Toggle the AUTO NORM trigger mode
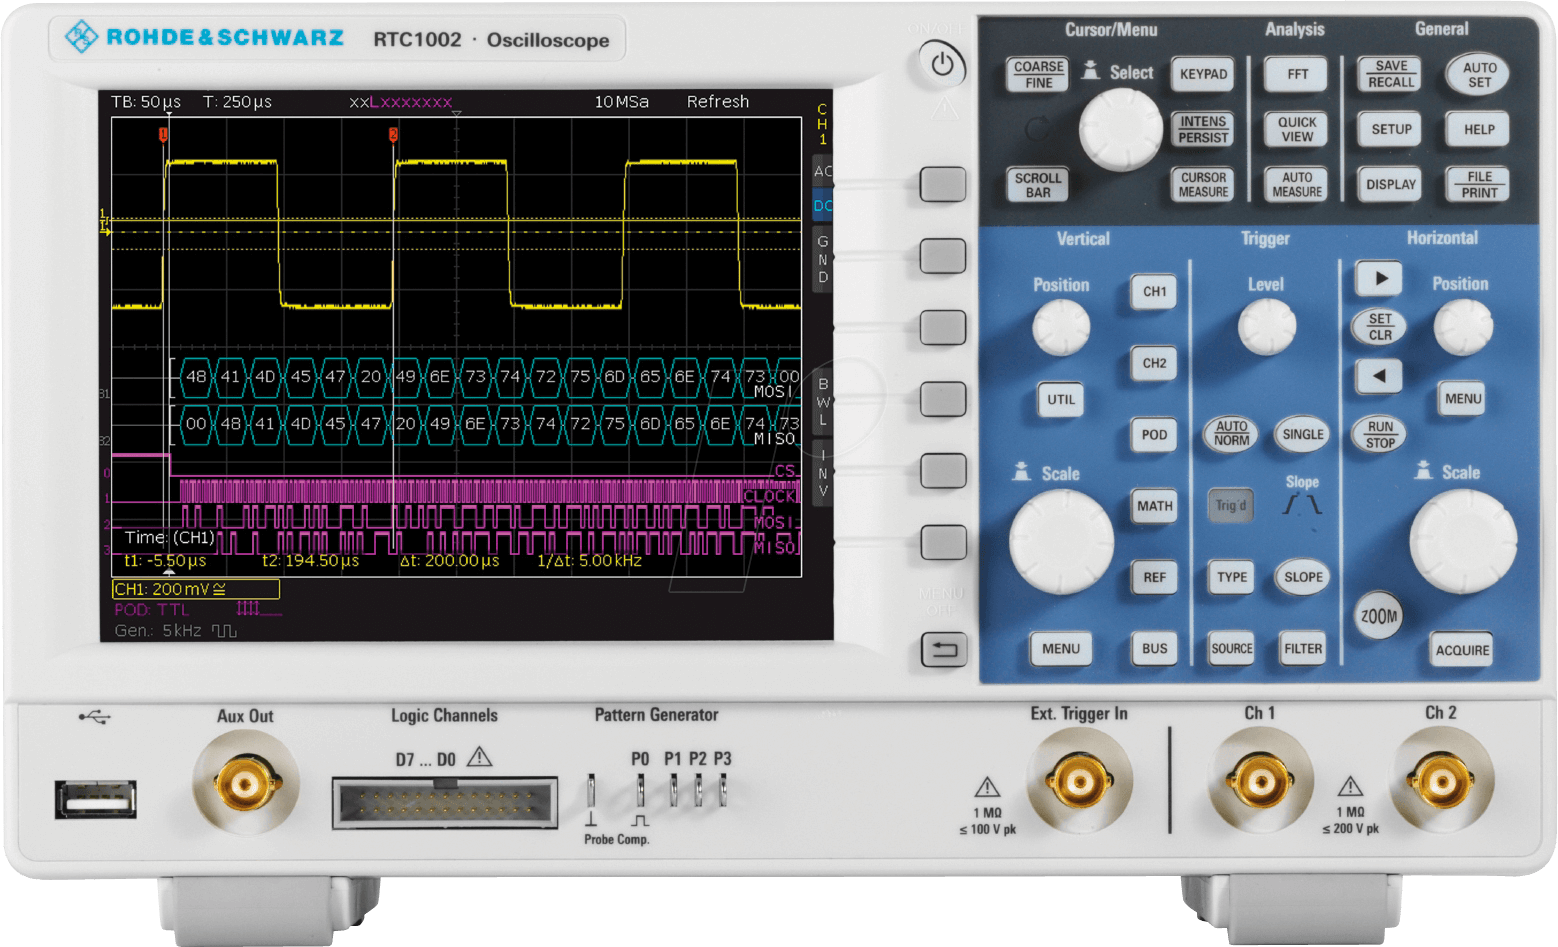This screenshot has width=1558, height=947. 1231,433
